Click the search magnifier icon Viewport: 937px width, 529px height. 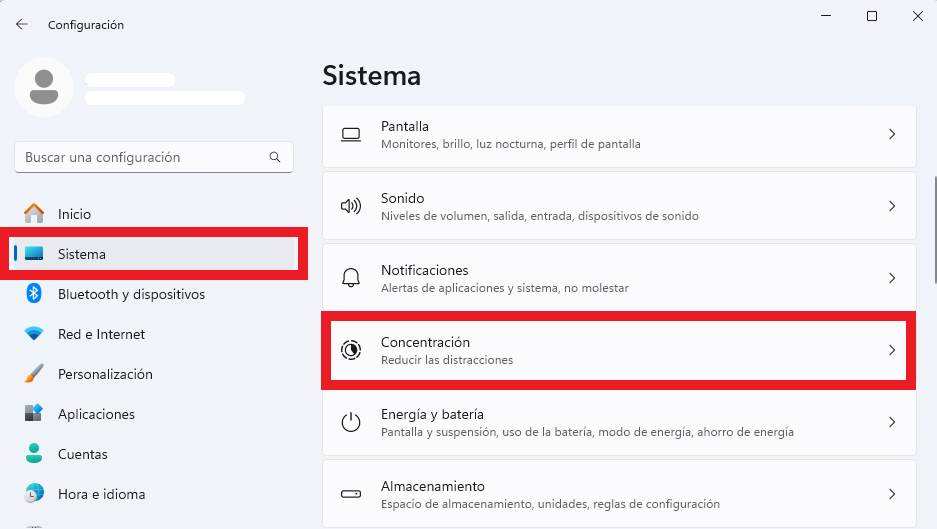275,157
